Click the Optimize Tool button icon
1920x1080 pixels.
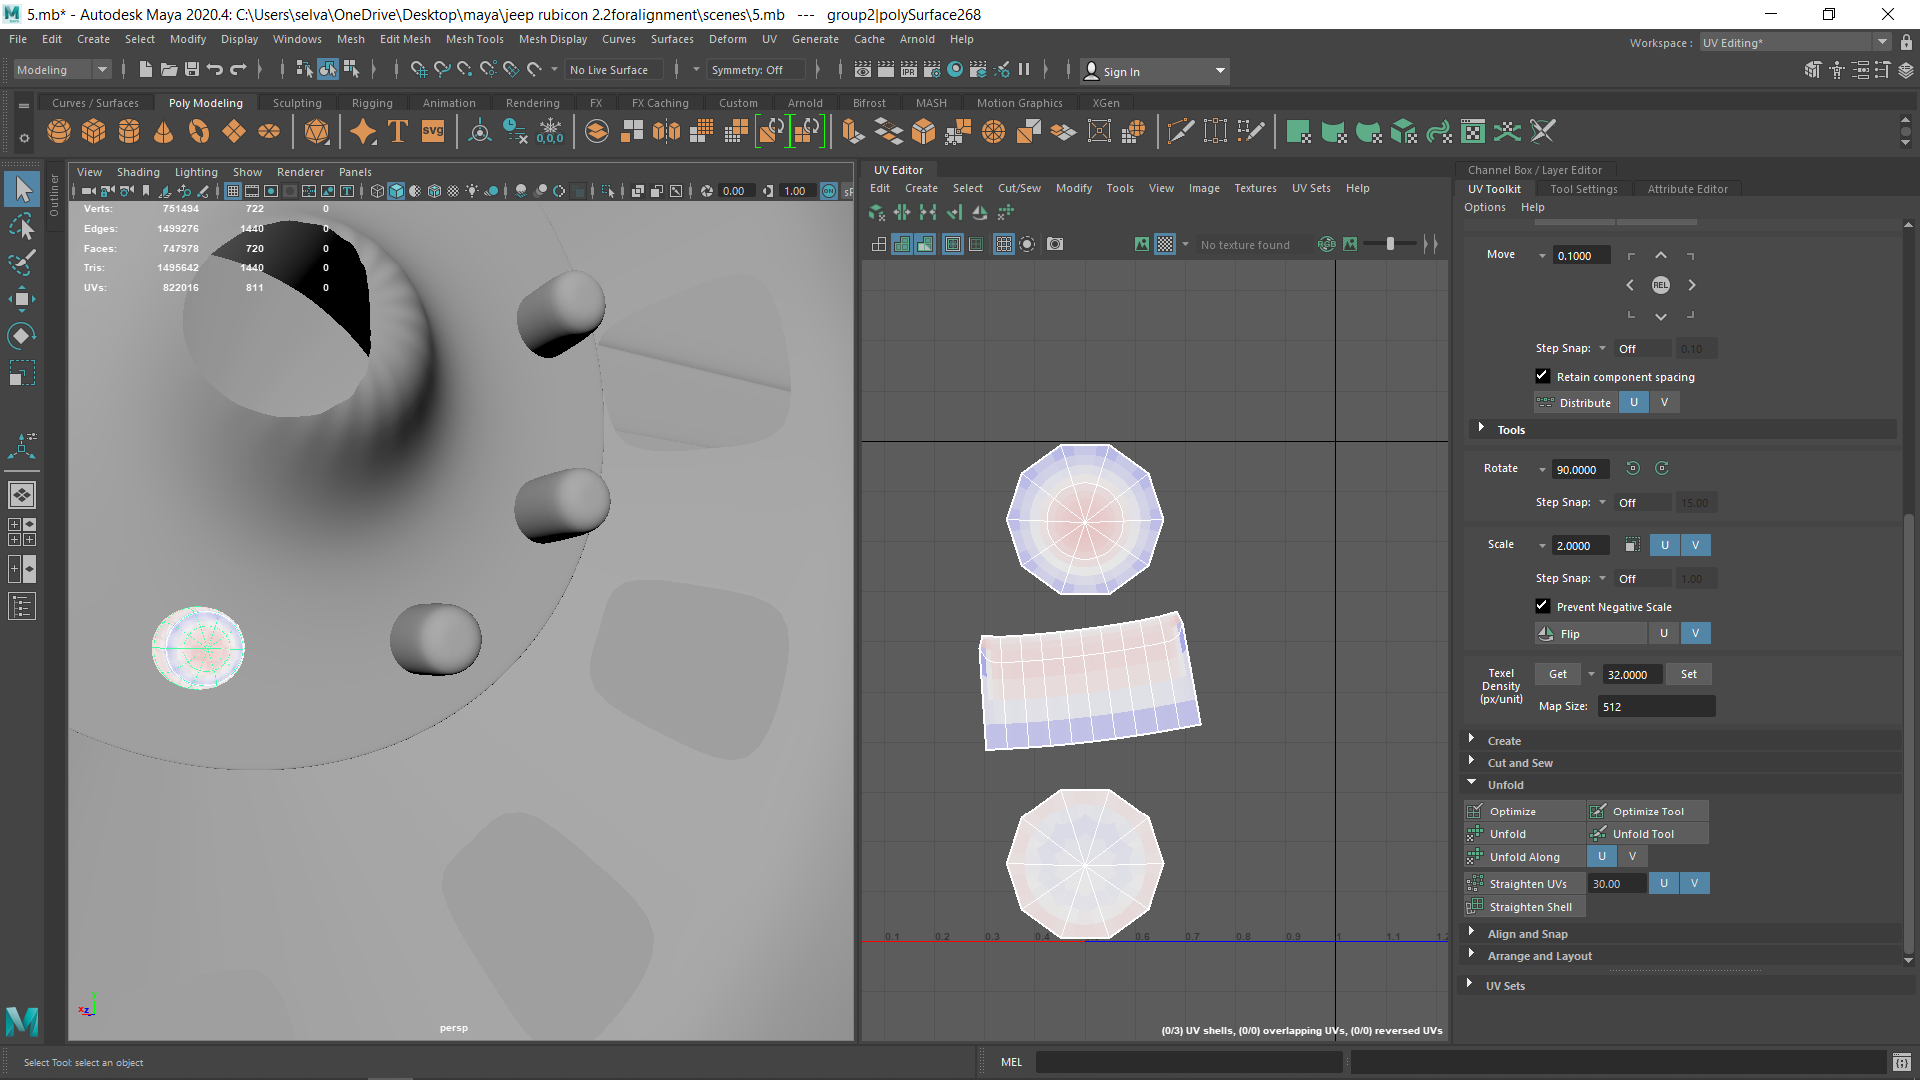(x=1598, y=811)
